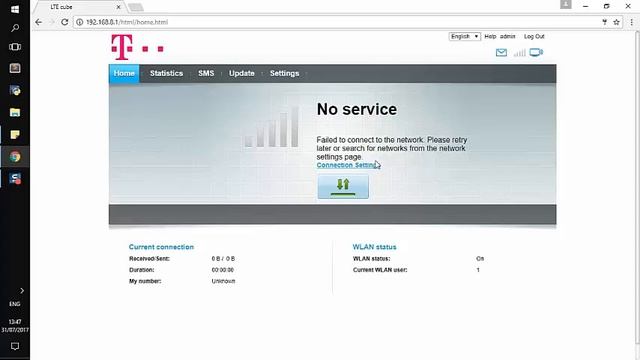Open Action Center notification icon
The height and width of the screenshot is (360, 640).
pyautogui.click(x=15, y=346)
